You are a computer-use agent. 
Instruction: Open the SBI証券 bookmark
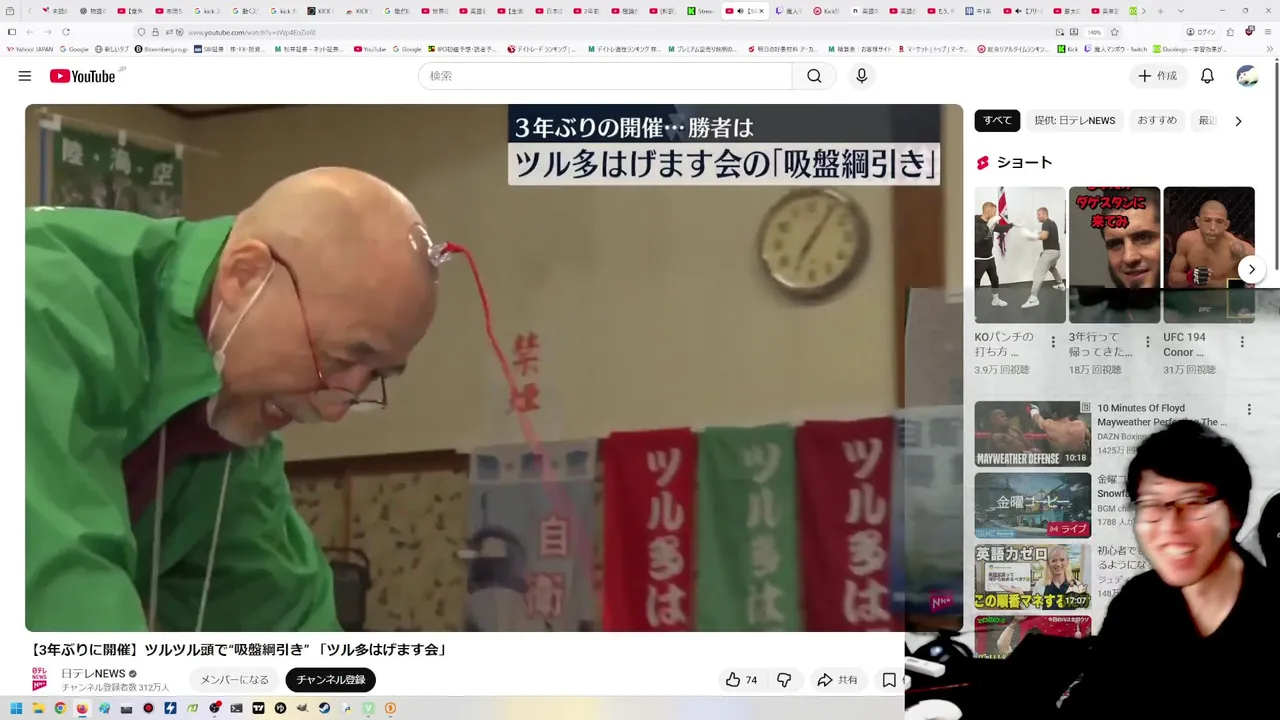[x=229, y=49]
